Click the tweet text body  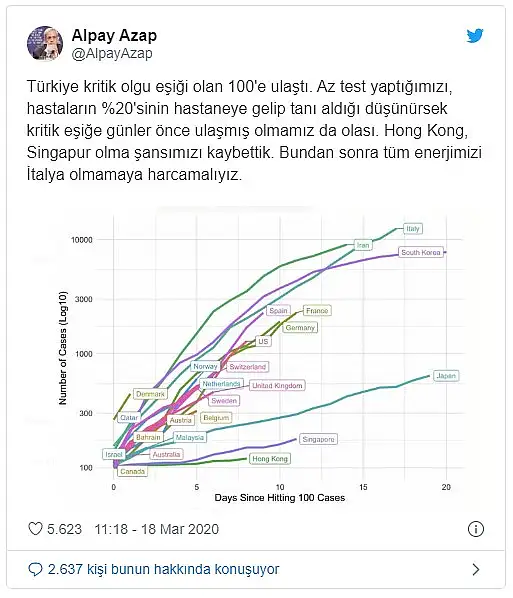[x=254, y=130]
